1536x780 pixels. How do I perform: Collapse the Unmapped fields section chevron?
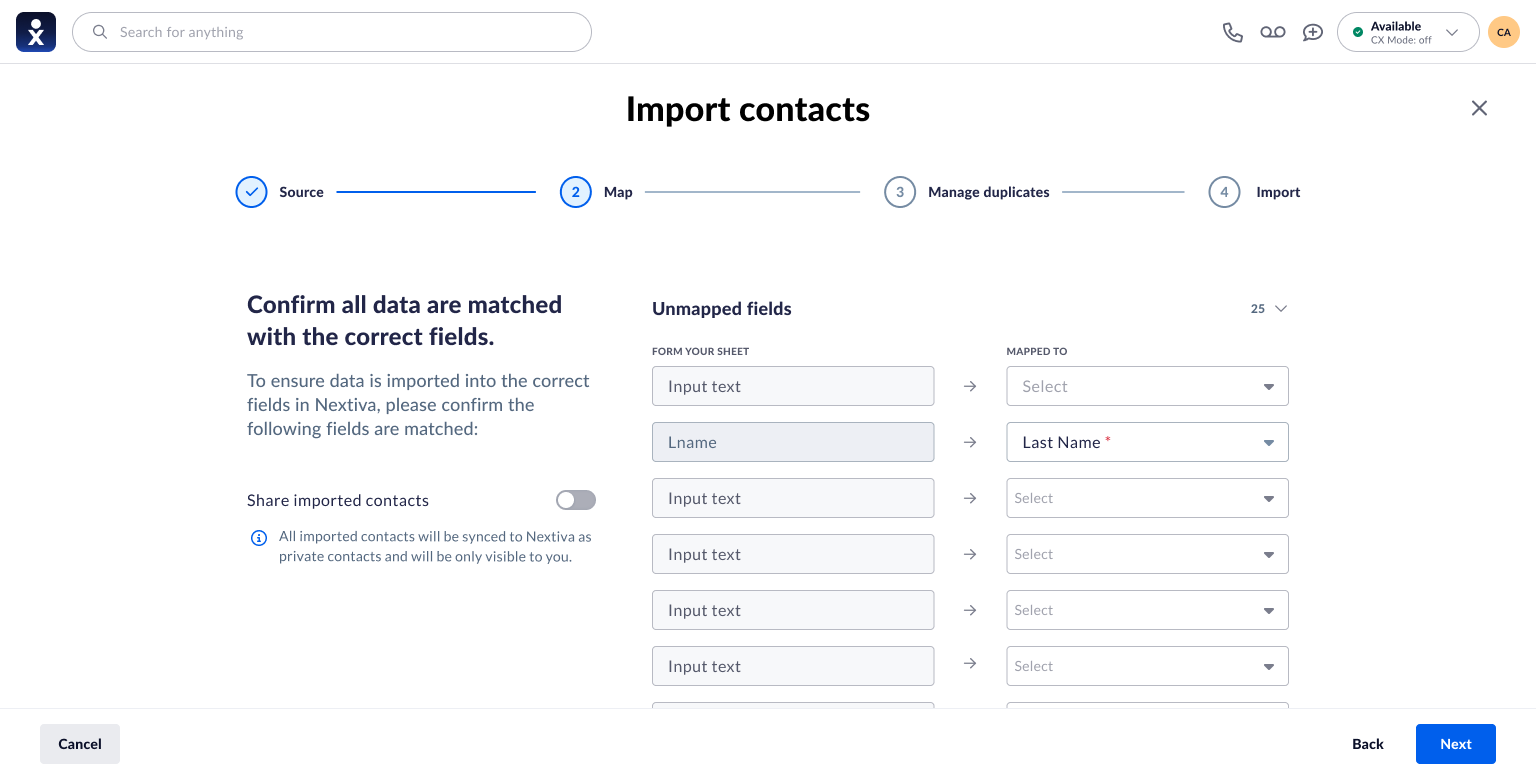click(x=1281, y=309)
